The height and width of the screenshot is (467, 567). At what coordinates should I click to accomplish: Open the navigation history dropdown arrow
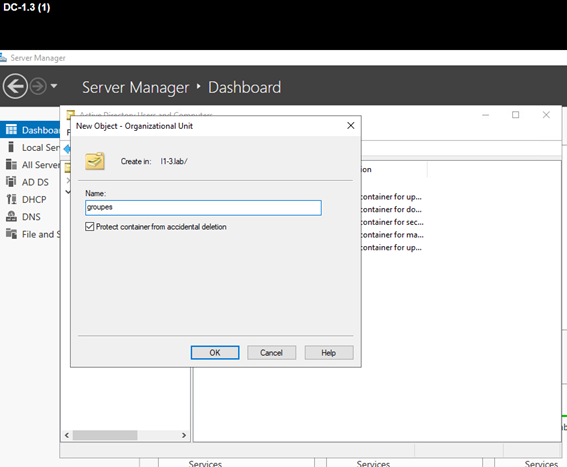click(x=54, y=86)
